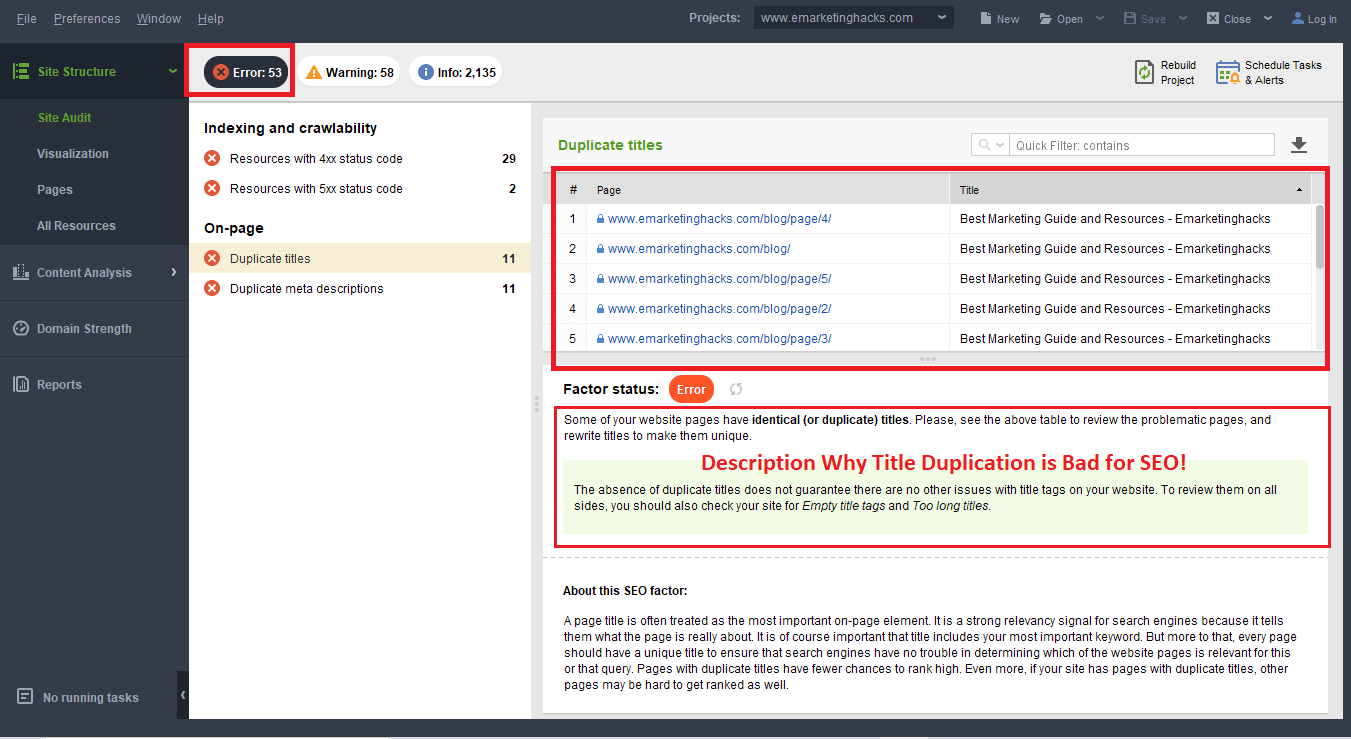
Task: Click the No running tasks icon
Action: pyautogui.click(x=25, y=697)
